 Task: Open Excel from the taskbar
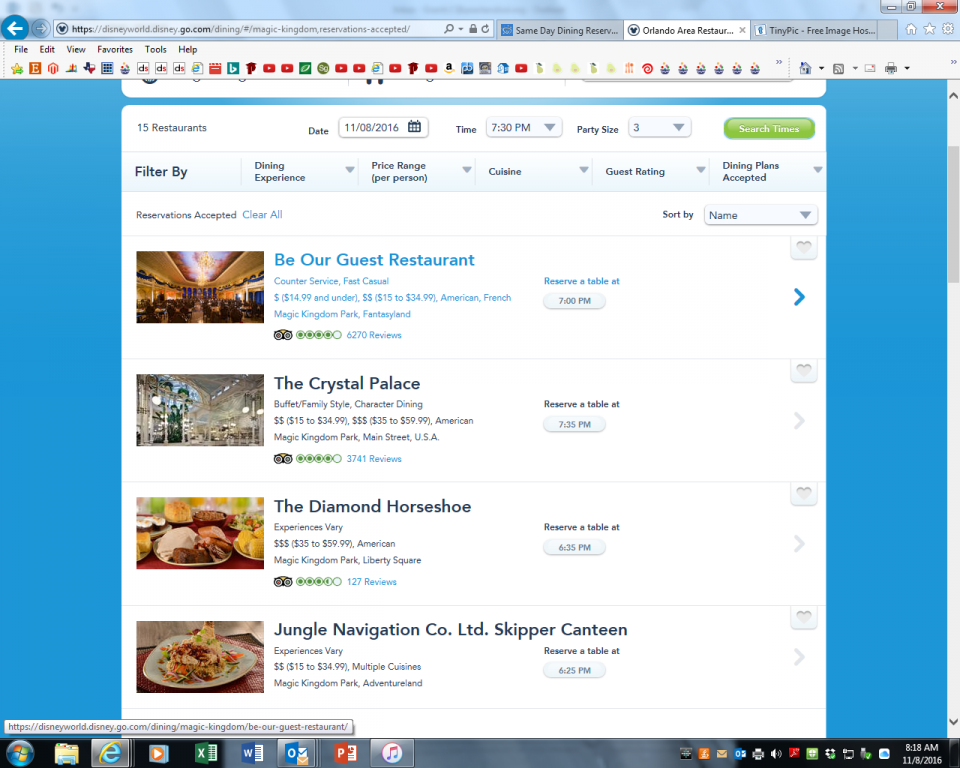[206, 753]
